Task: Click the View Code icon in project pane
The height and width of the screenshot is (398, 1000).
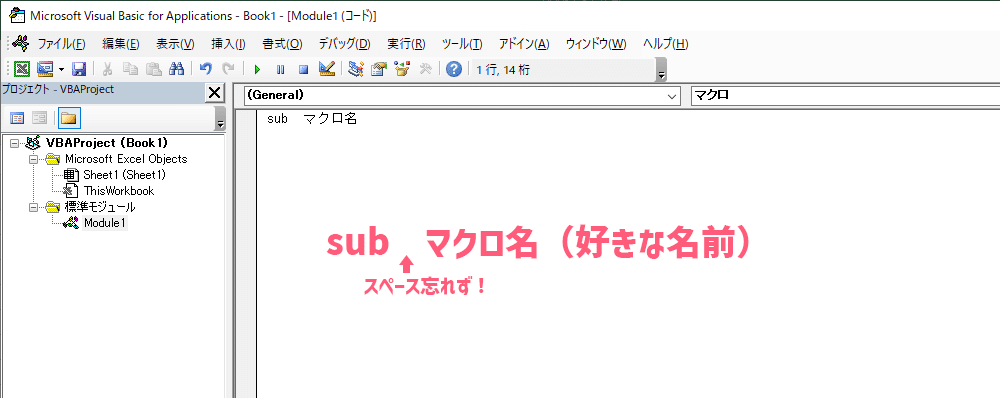Action: tap(17, 118)
